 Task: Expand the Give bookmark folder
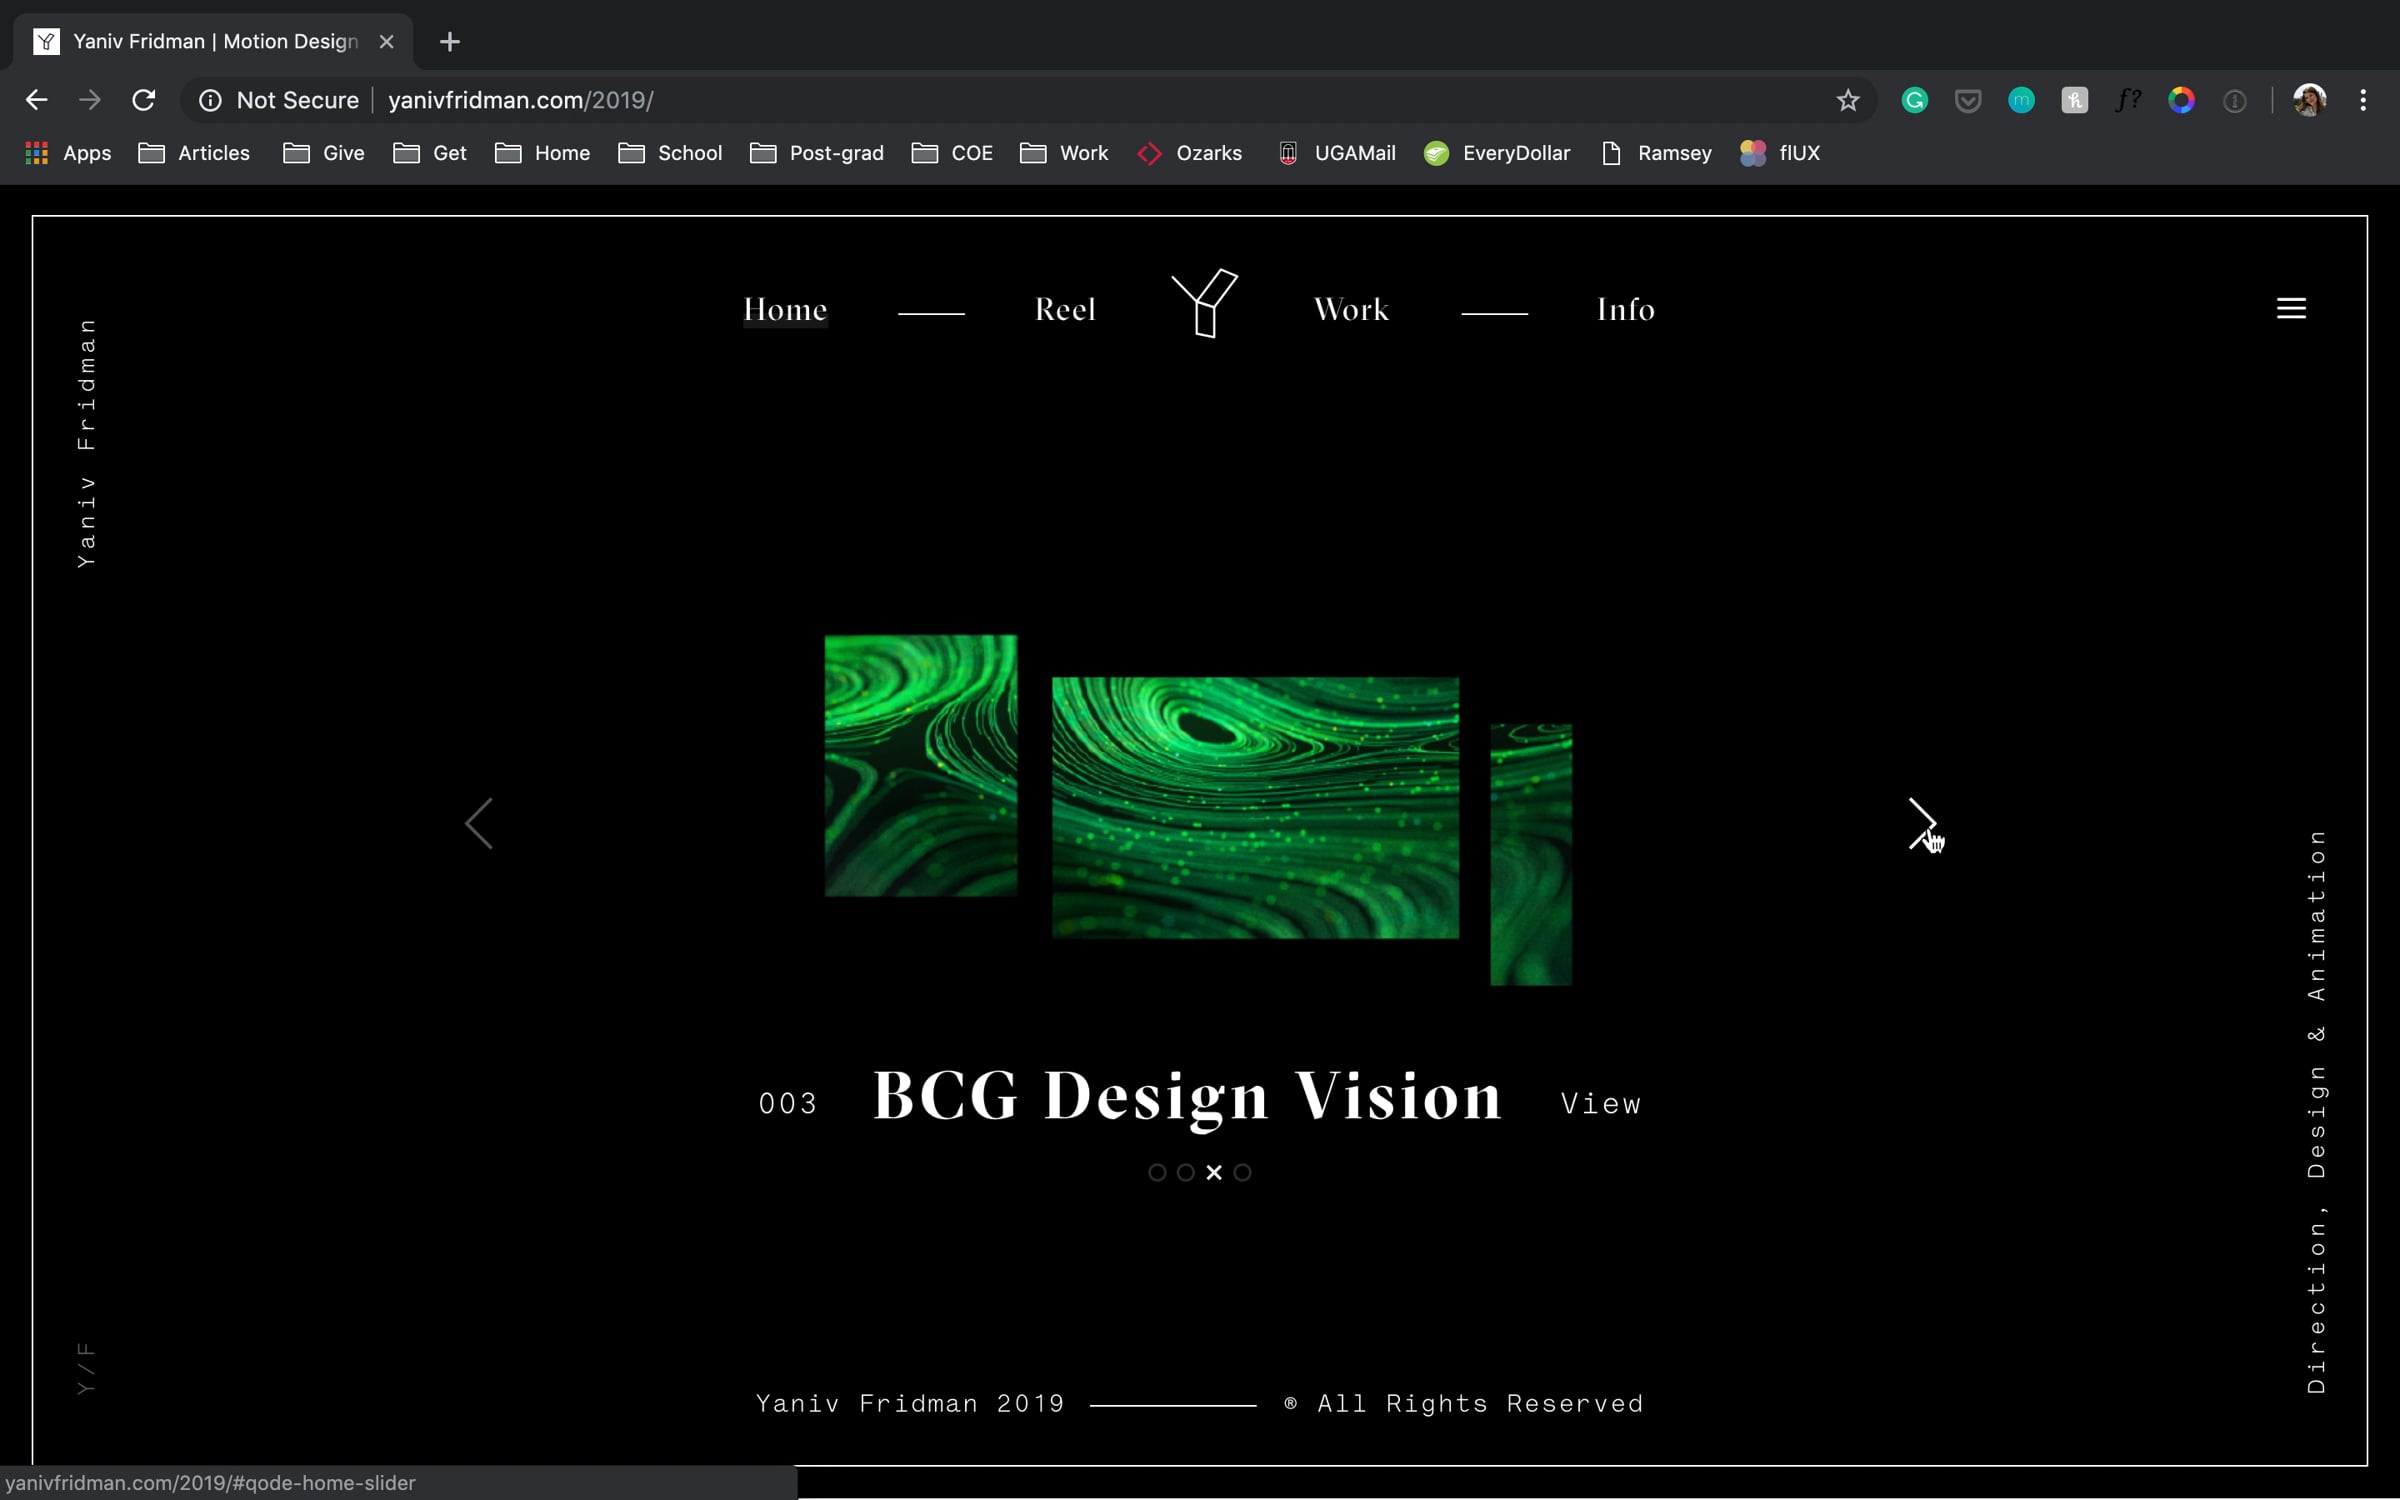[x=324, y=153]
